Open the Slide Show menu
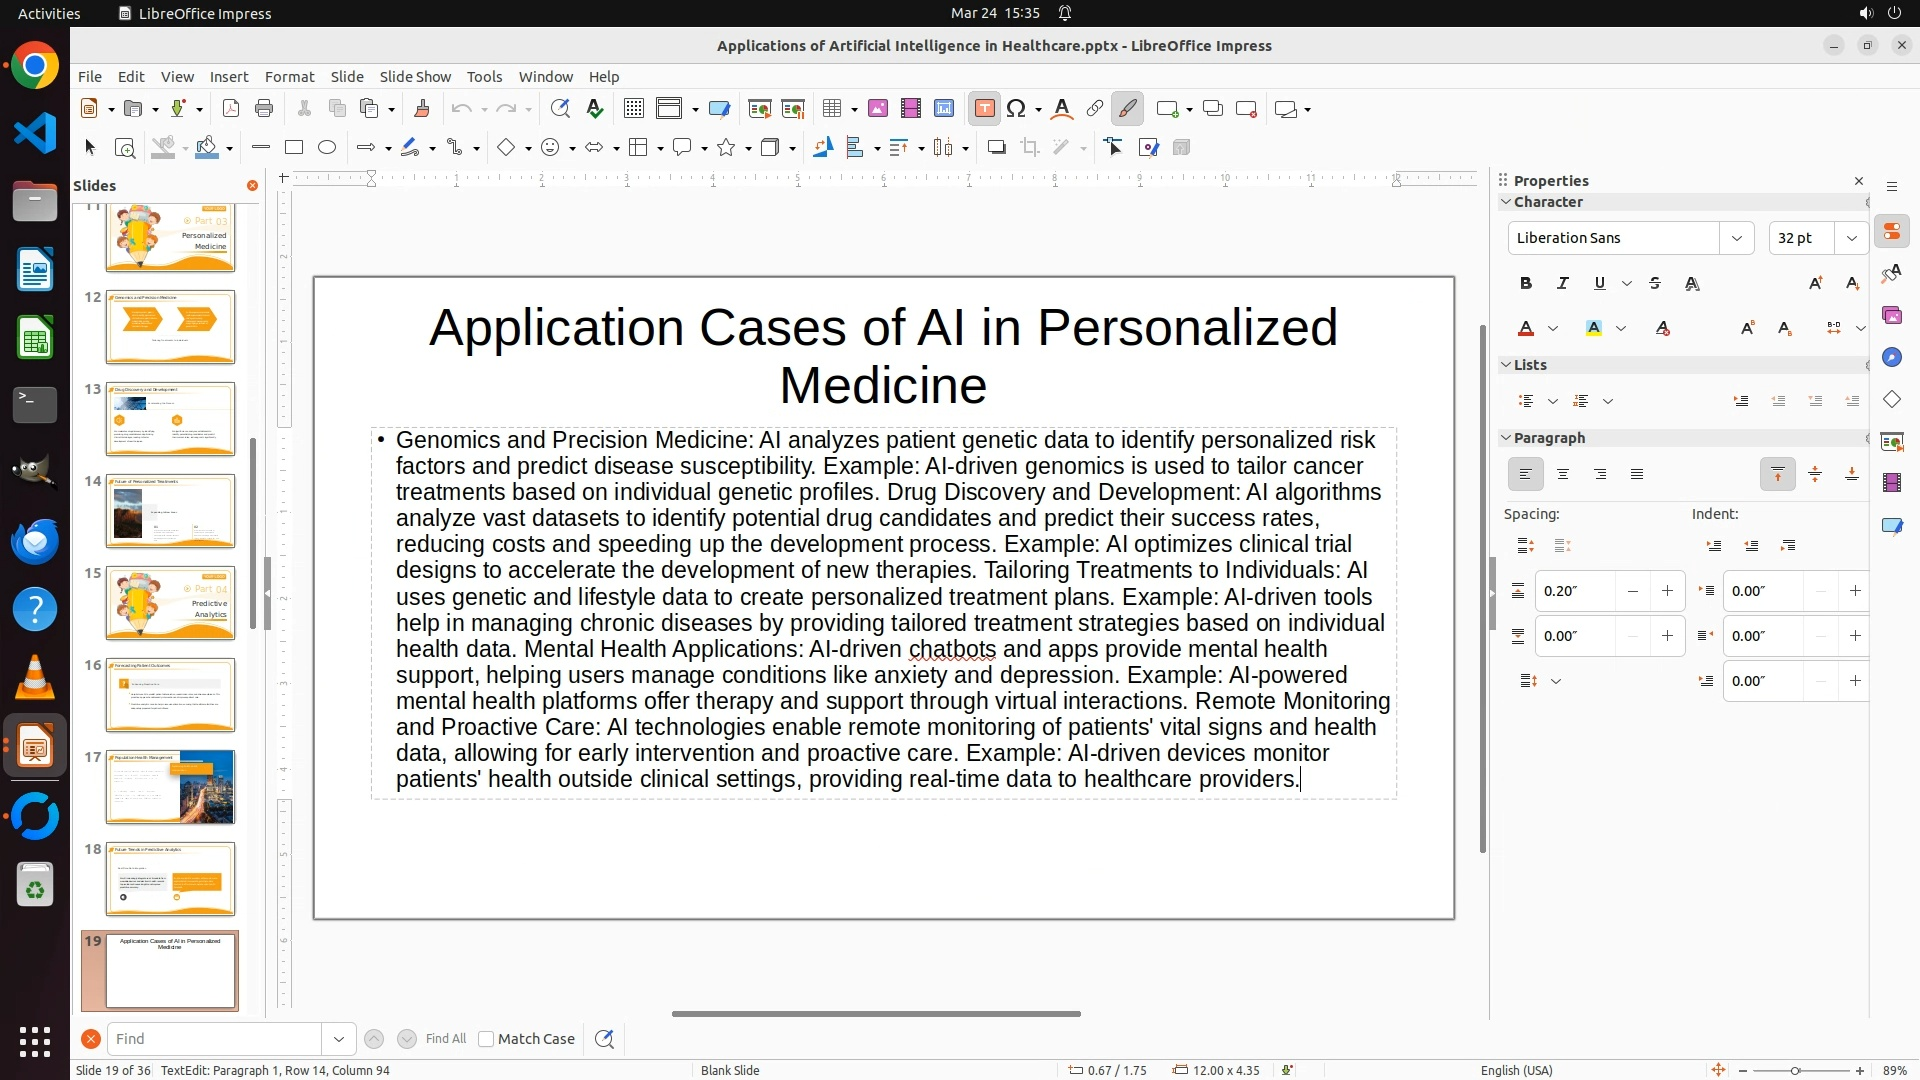The width and height of the screenshot is (1920, 1080). pos(415,77)
